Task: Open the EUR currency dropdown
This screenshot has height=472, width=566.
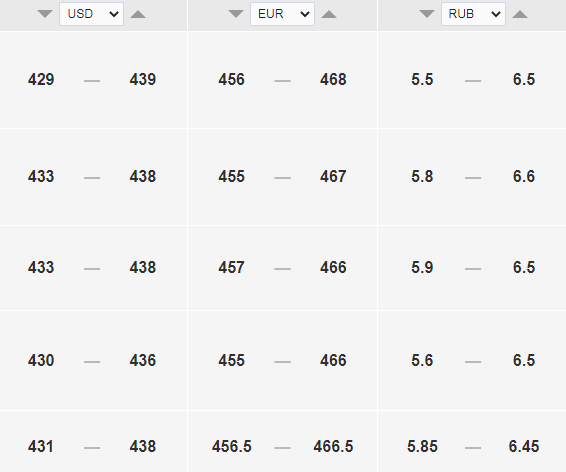Action: pos(282,14)
